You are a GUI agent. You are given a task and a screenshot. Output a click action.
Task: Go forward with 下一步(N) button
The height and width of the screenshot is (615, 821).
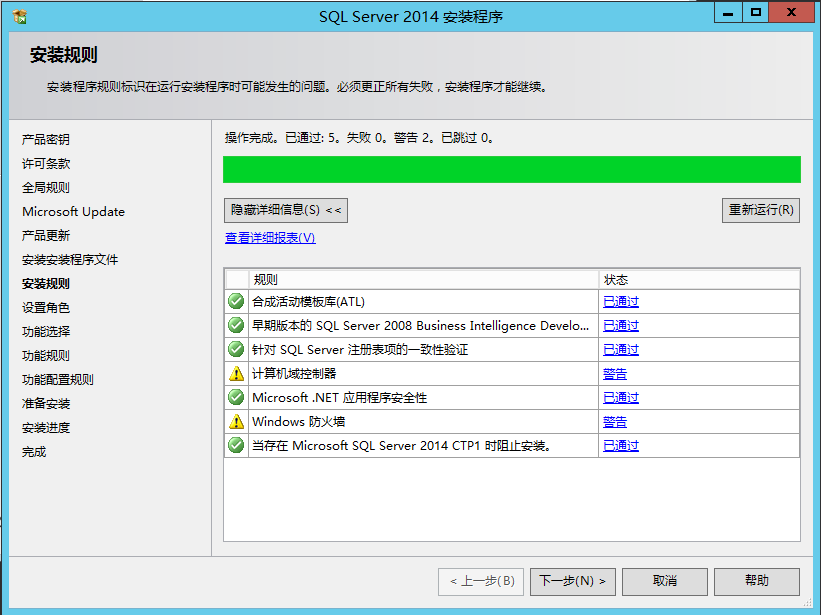pyautogui.click(x=573, y=582)
